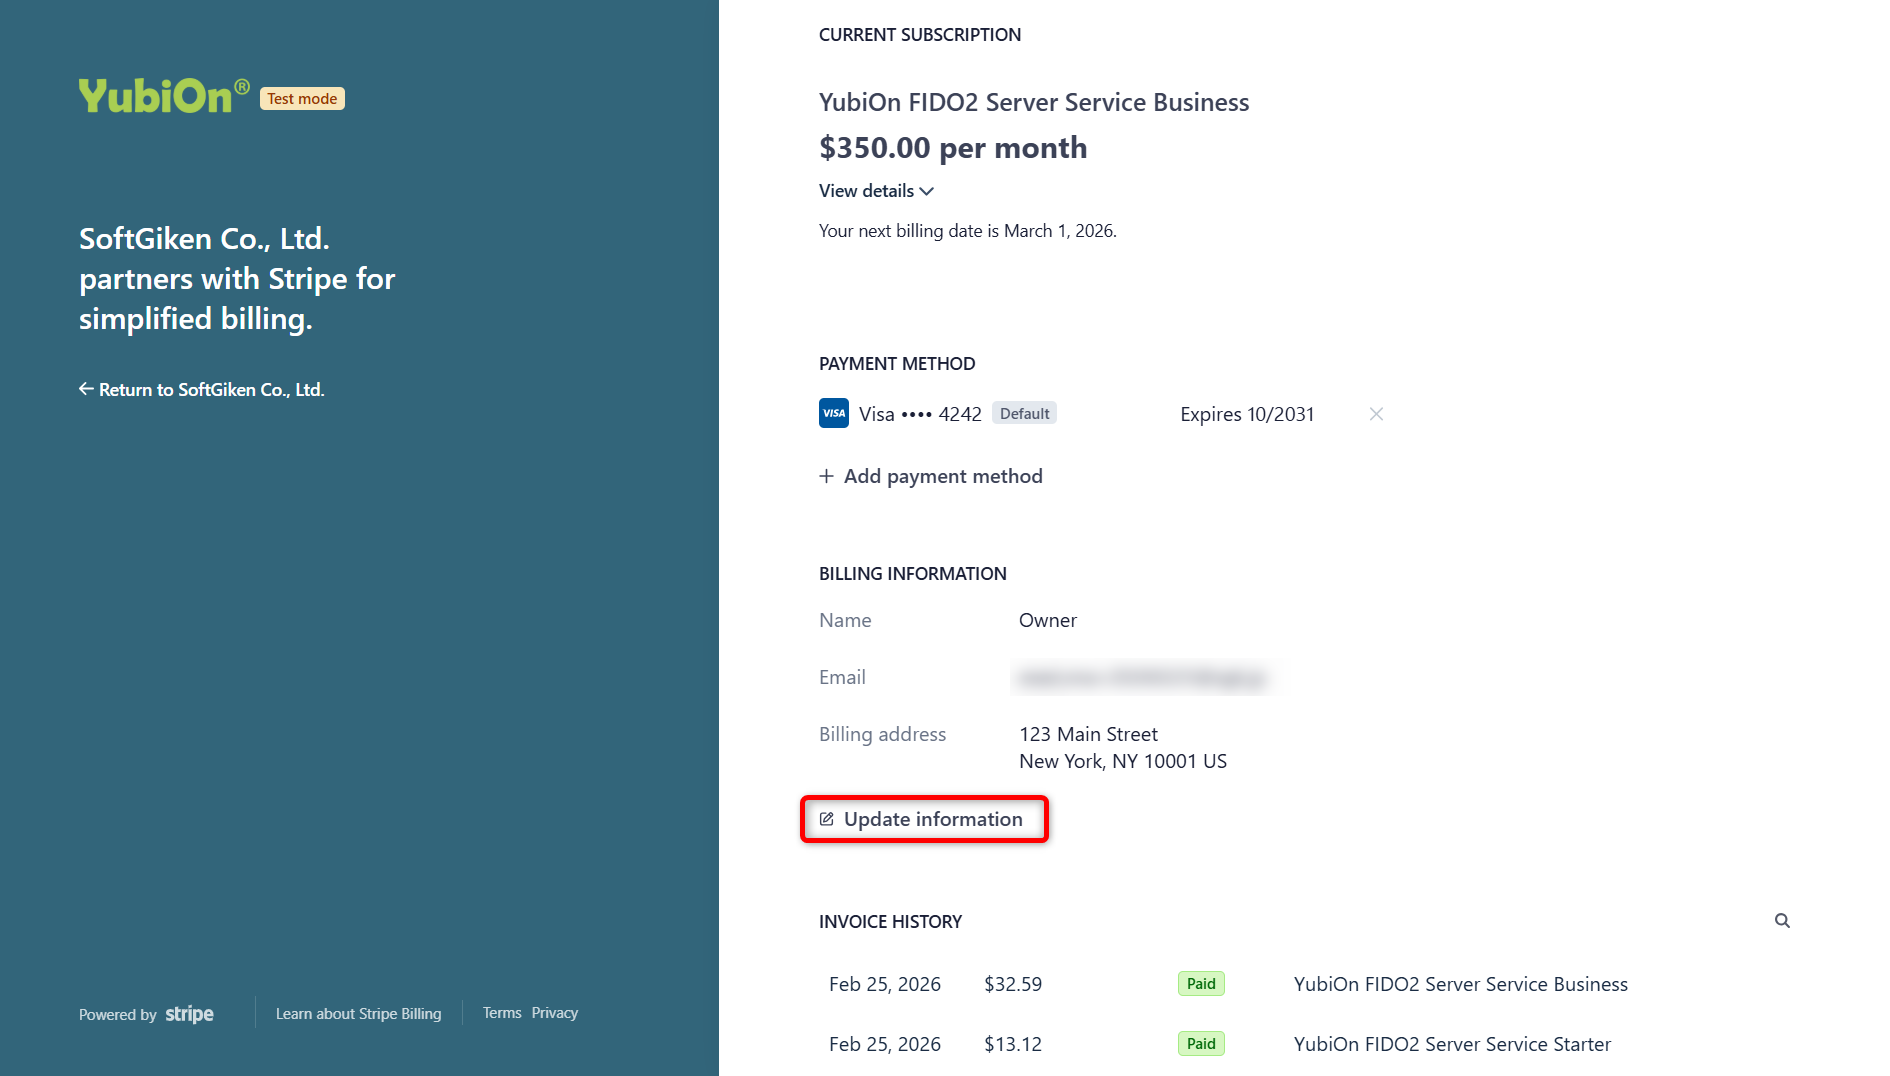The height and width of the screenshot is (1076, 1890).
Task: Click the Stripe logo in footer
Action: pyautogui.click(x=189, y=1014)
